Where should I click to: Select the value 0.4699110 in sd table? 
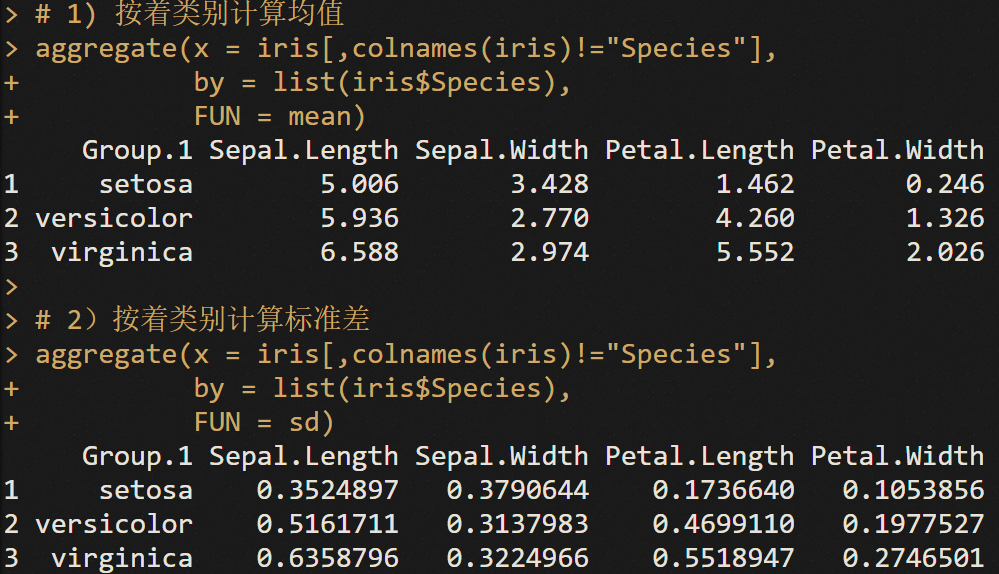[723, 524]
